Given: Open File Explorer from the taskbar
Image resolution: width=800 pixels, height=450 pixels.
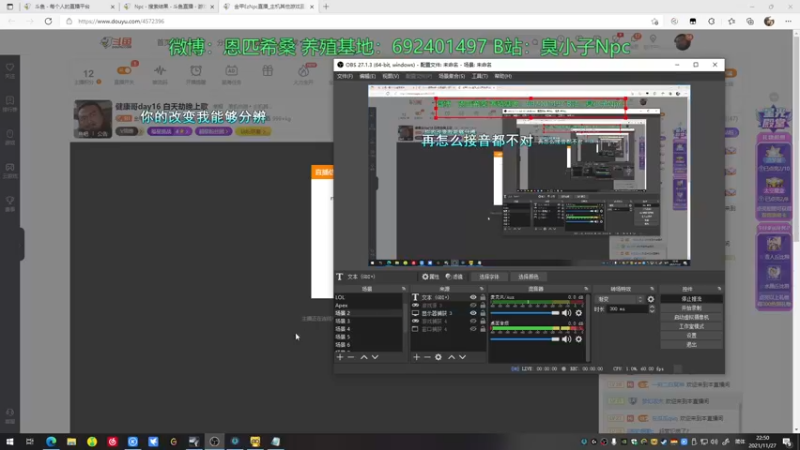Looking at the screenshot, I should click(71, 442).
